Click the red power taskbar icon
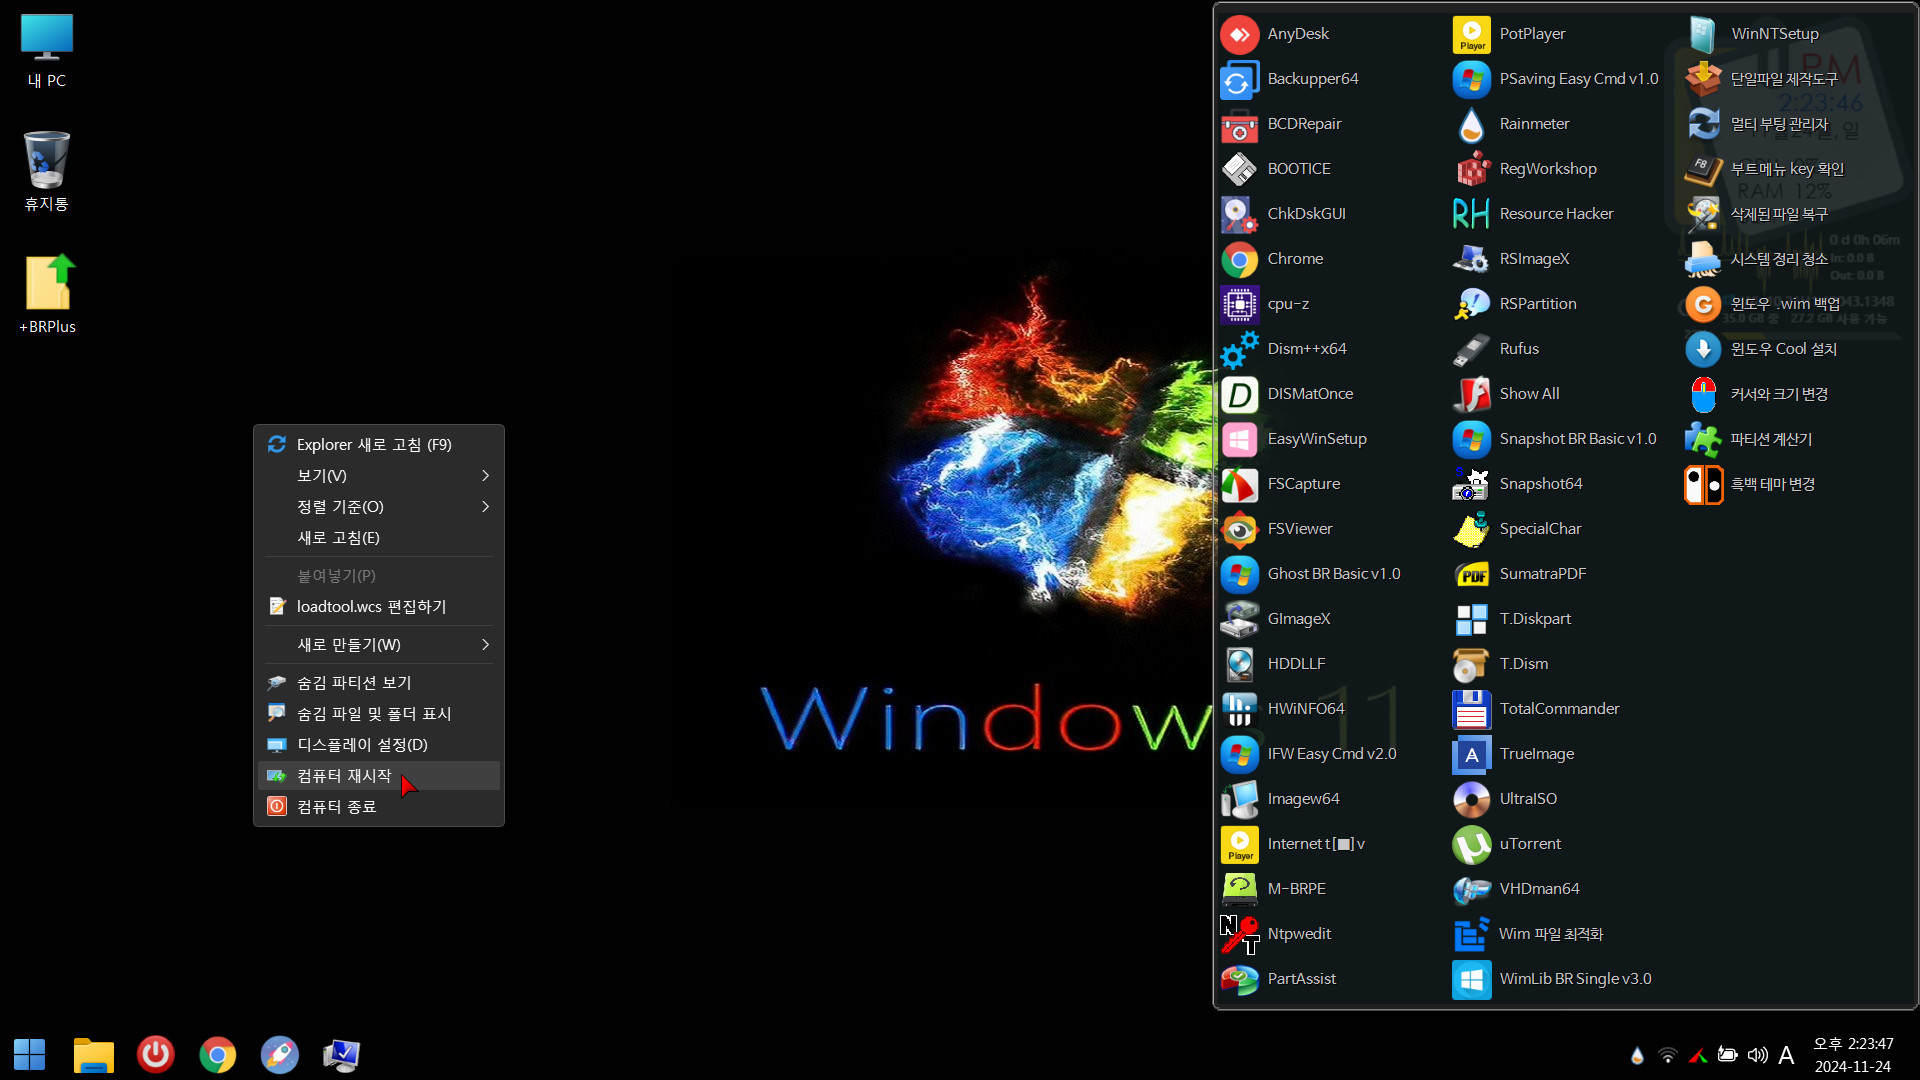 [x=156, y=1054]
